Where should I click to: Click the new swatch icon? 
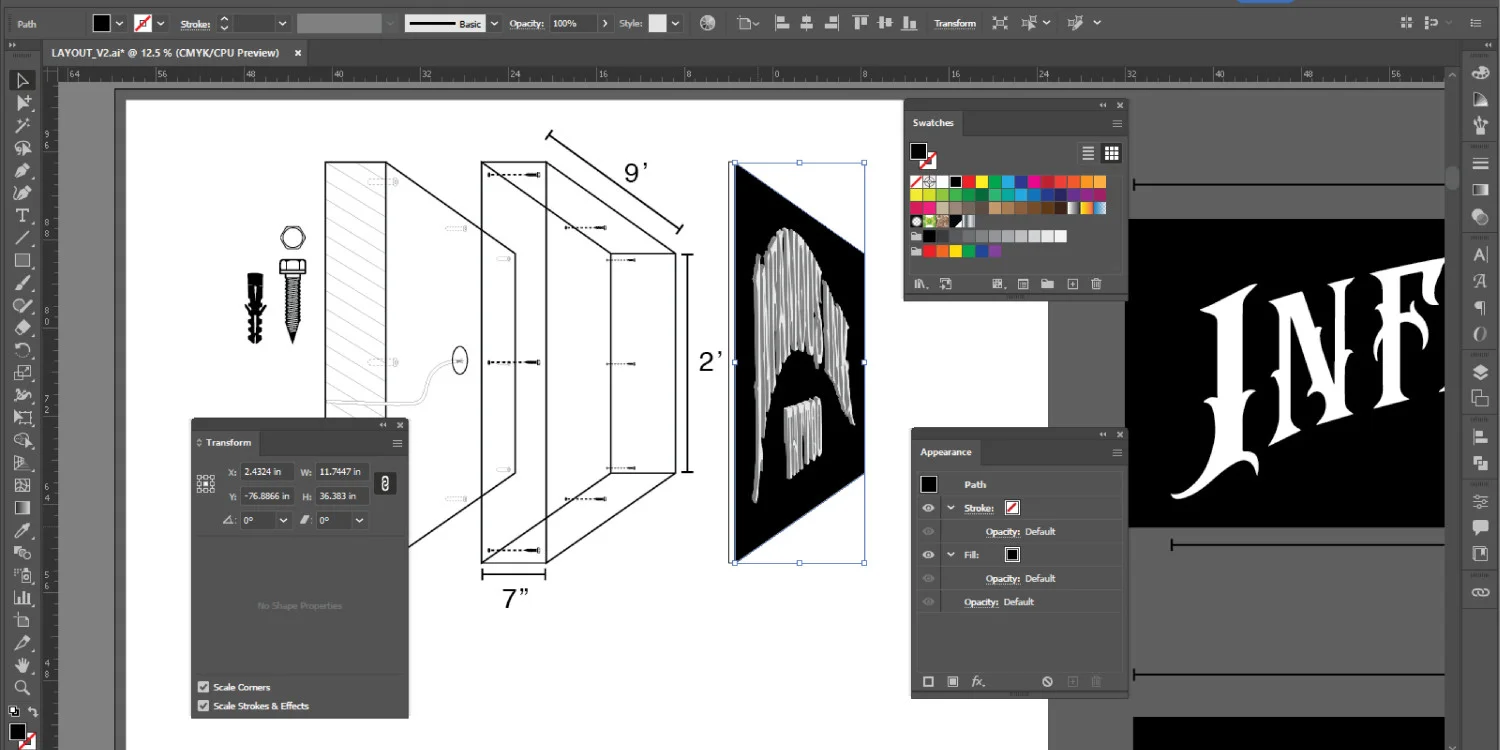(x=1072, y=284)
